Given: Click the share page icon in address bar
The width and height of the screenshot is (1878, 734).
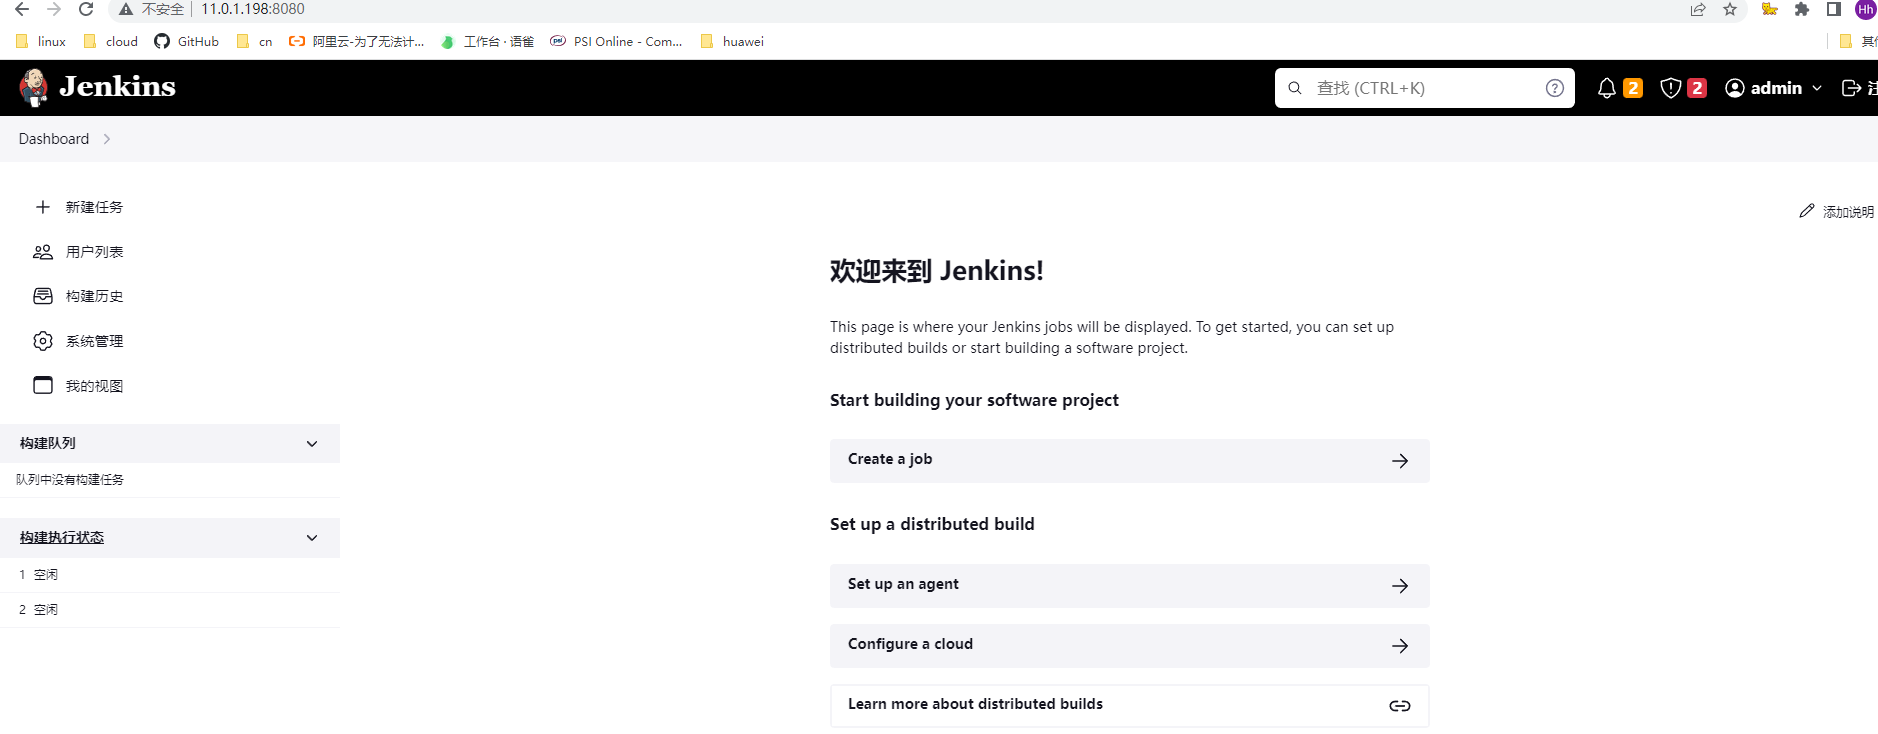Looking at the screenshot, I should tap(1698, 9).
